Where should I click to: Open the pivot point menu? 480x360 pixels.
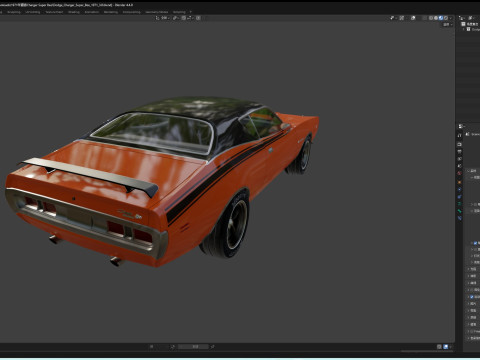click(x=176, y=18)
